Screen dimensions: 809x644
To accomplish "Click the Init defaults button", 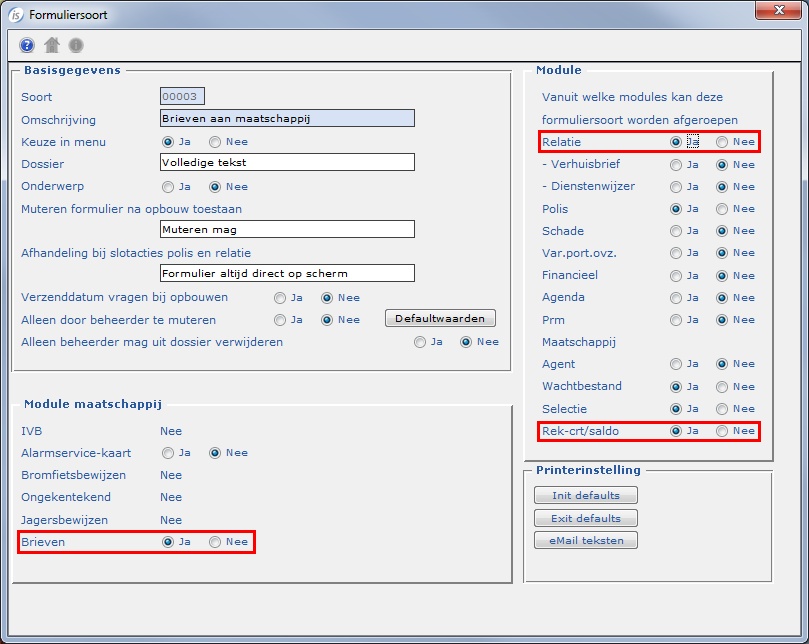I will (x=585, y=496).
